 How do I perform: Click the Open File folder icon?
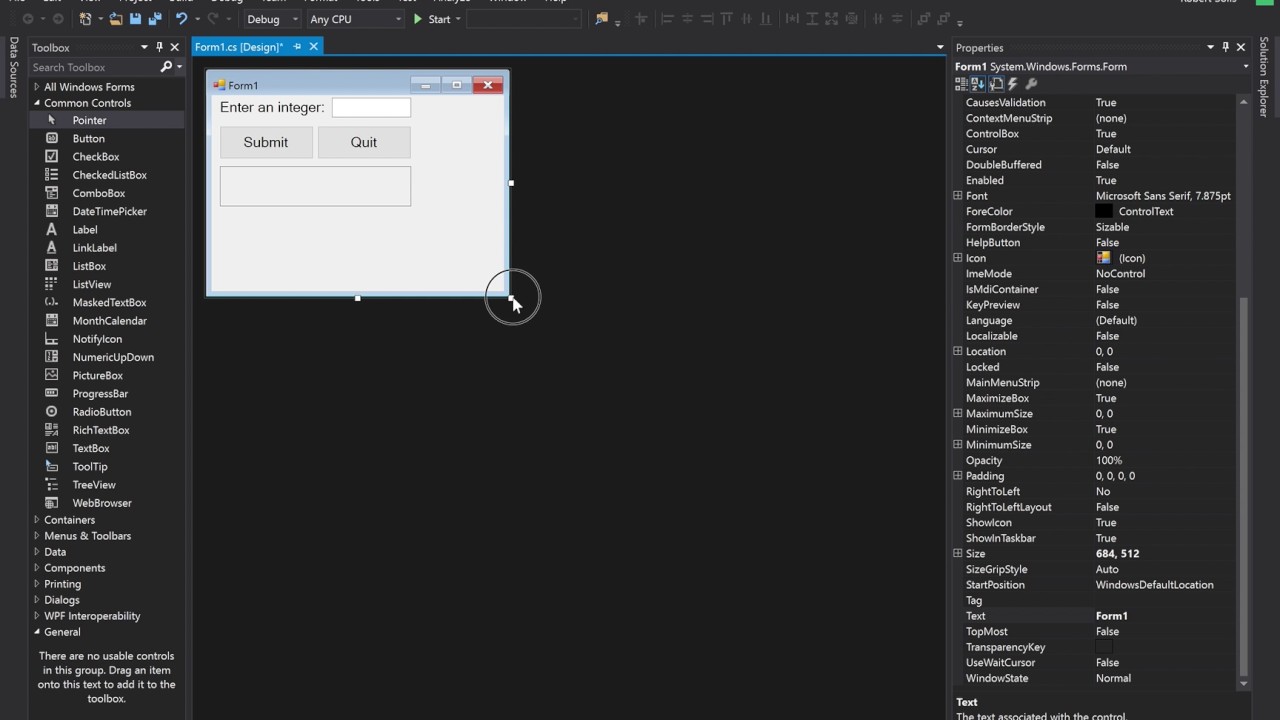click(116, 19)
